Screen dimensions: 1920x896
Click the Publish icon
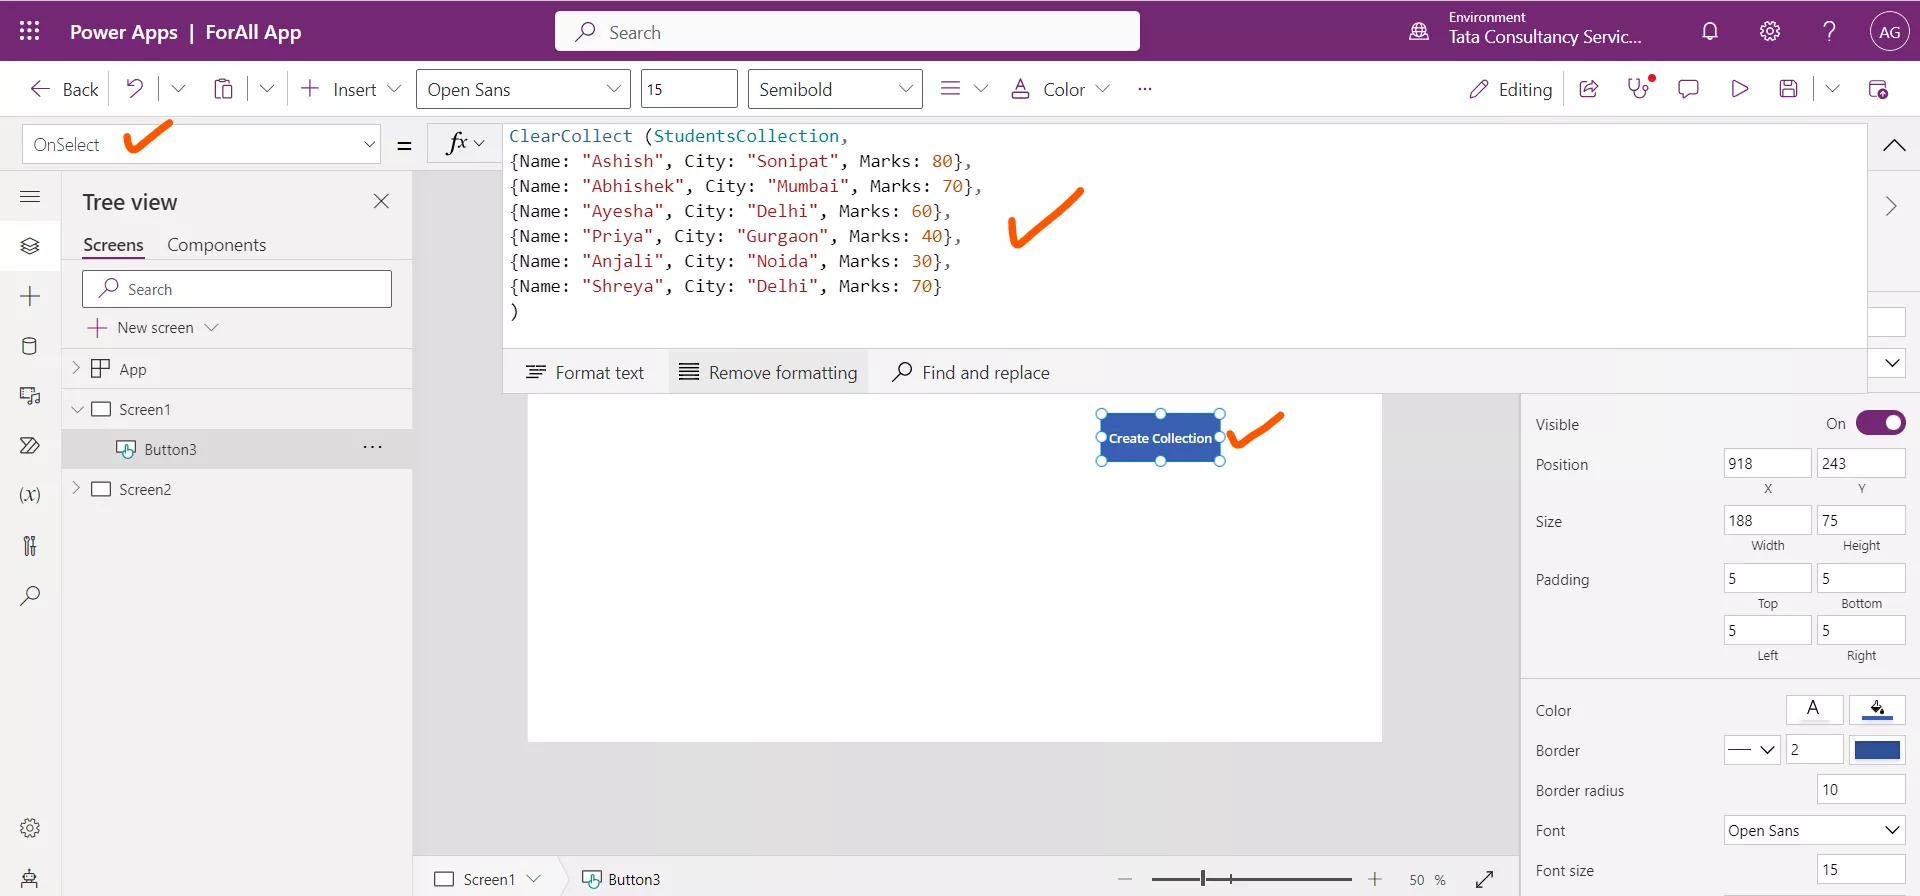point(1878,89)
